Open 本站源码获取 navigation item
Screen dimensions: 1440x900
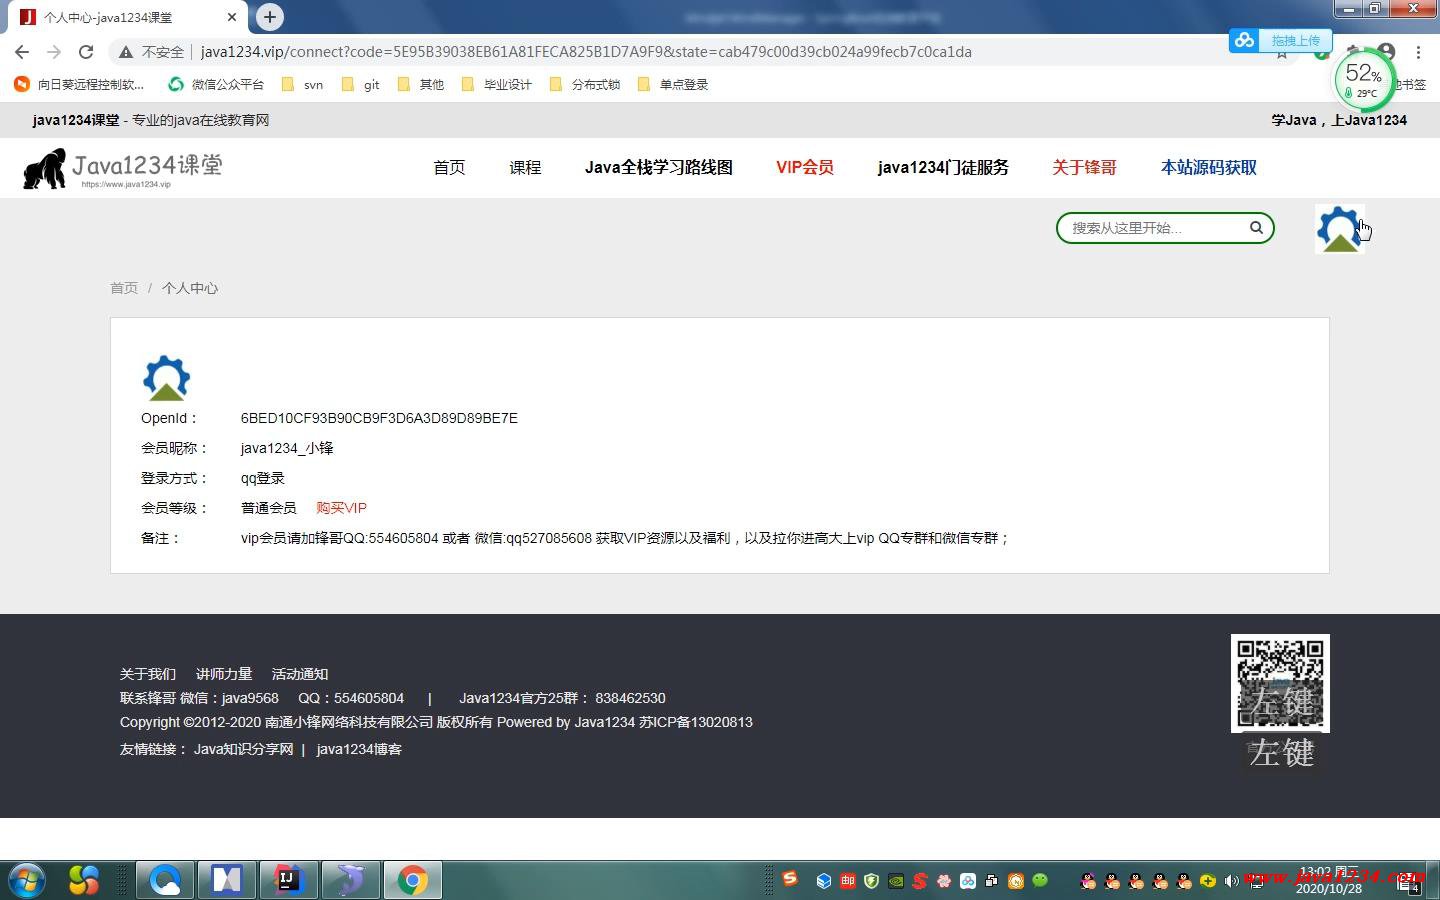point(1209,167)
